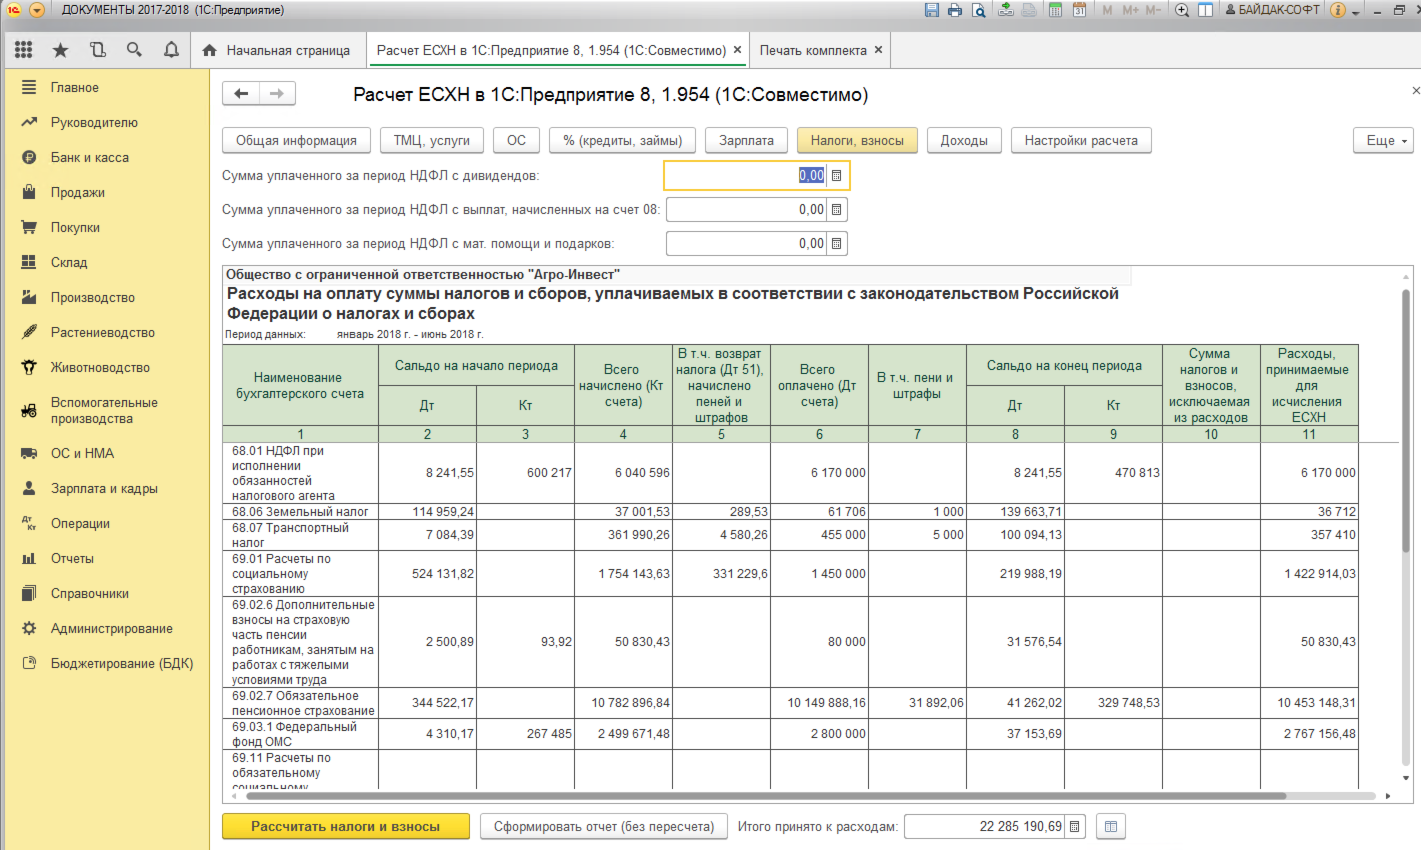Viewport: 1421px width, 850px height.
Task: Open Favorites star icon
Action: point(60,50)
